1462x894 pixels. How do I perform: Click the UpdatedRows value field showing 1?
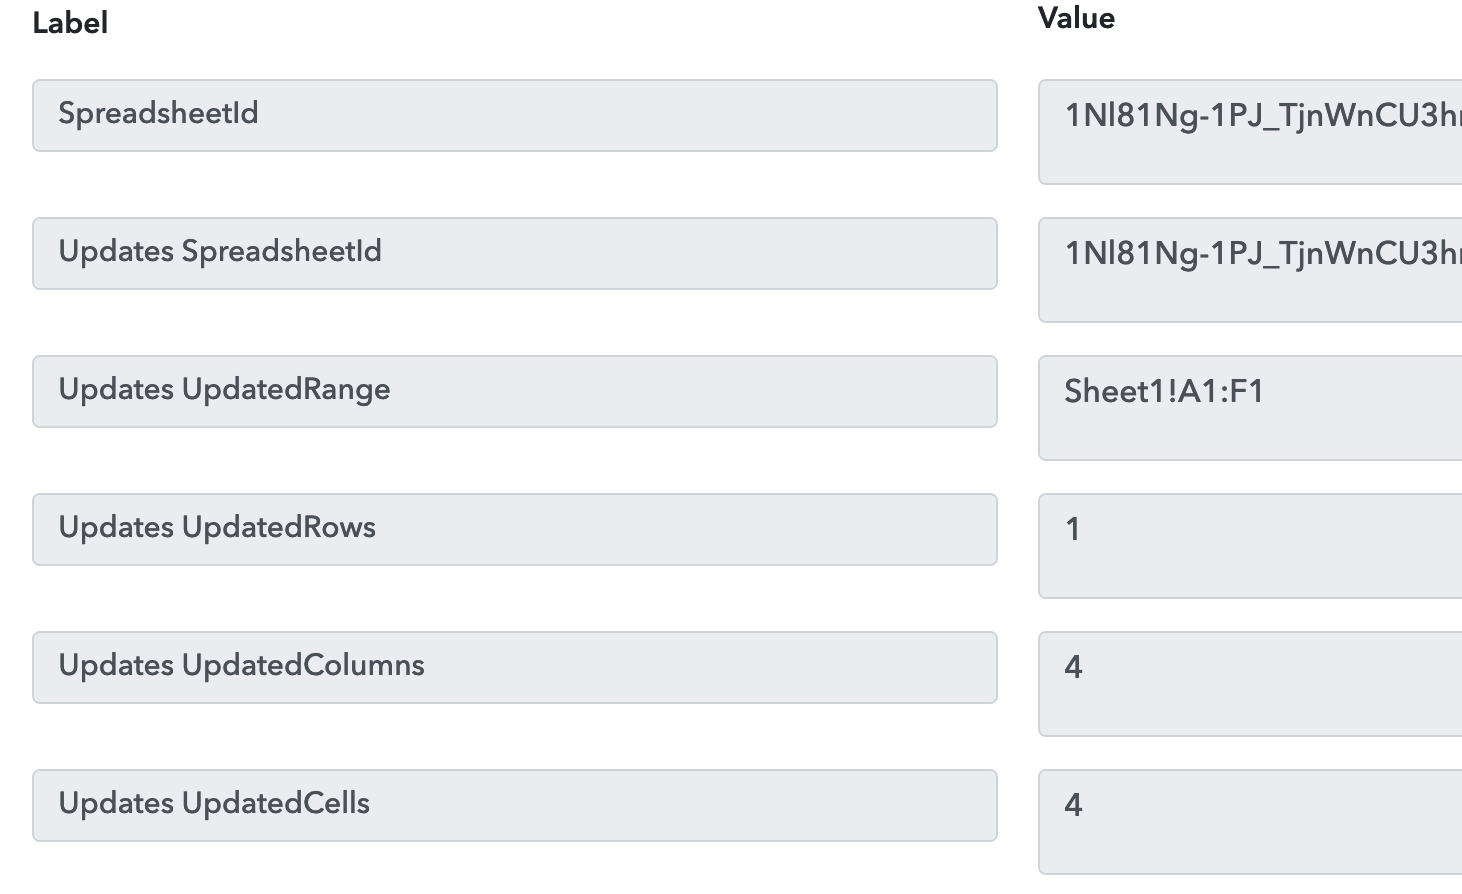[1250, 546]
